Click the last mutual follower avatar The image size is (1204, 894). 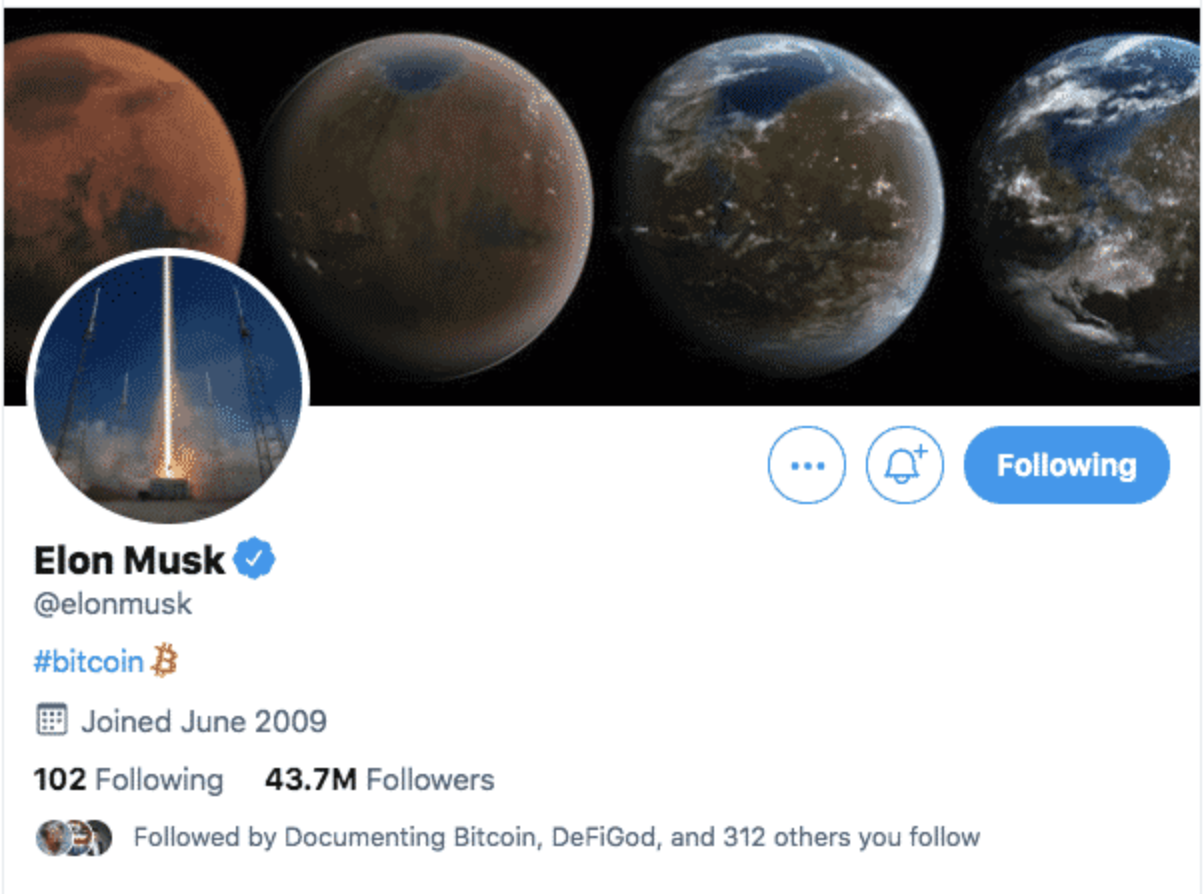(x=97, y=836)
